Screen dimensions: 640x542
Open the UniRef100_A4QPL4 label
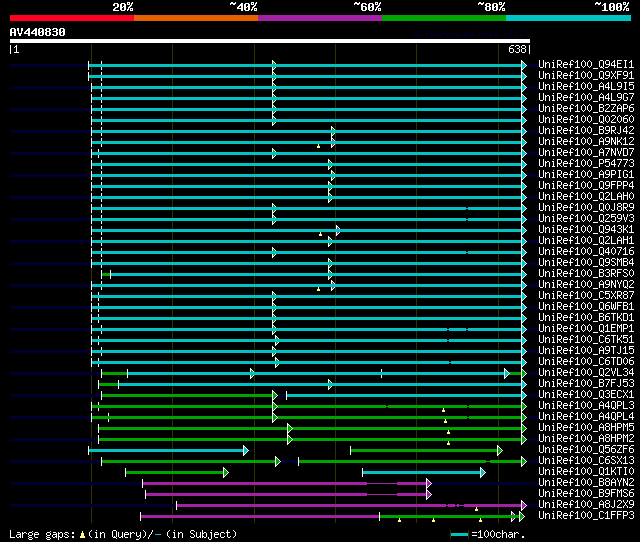(586, 417)
